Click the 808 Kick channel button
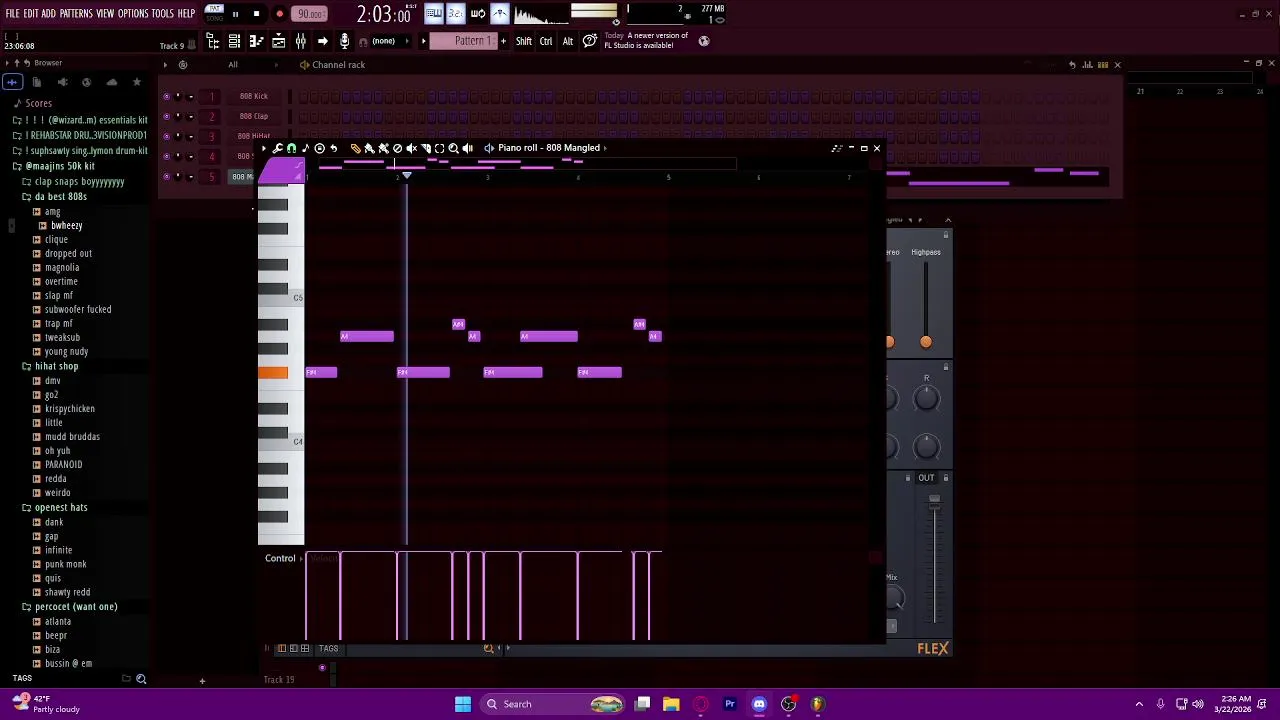 253,96
